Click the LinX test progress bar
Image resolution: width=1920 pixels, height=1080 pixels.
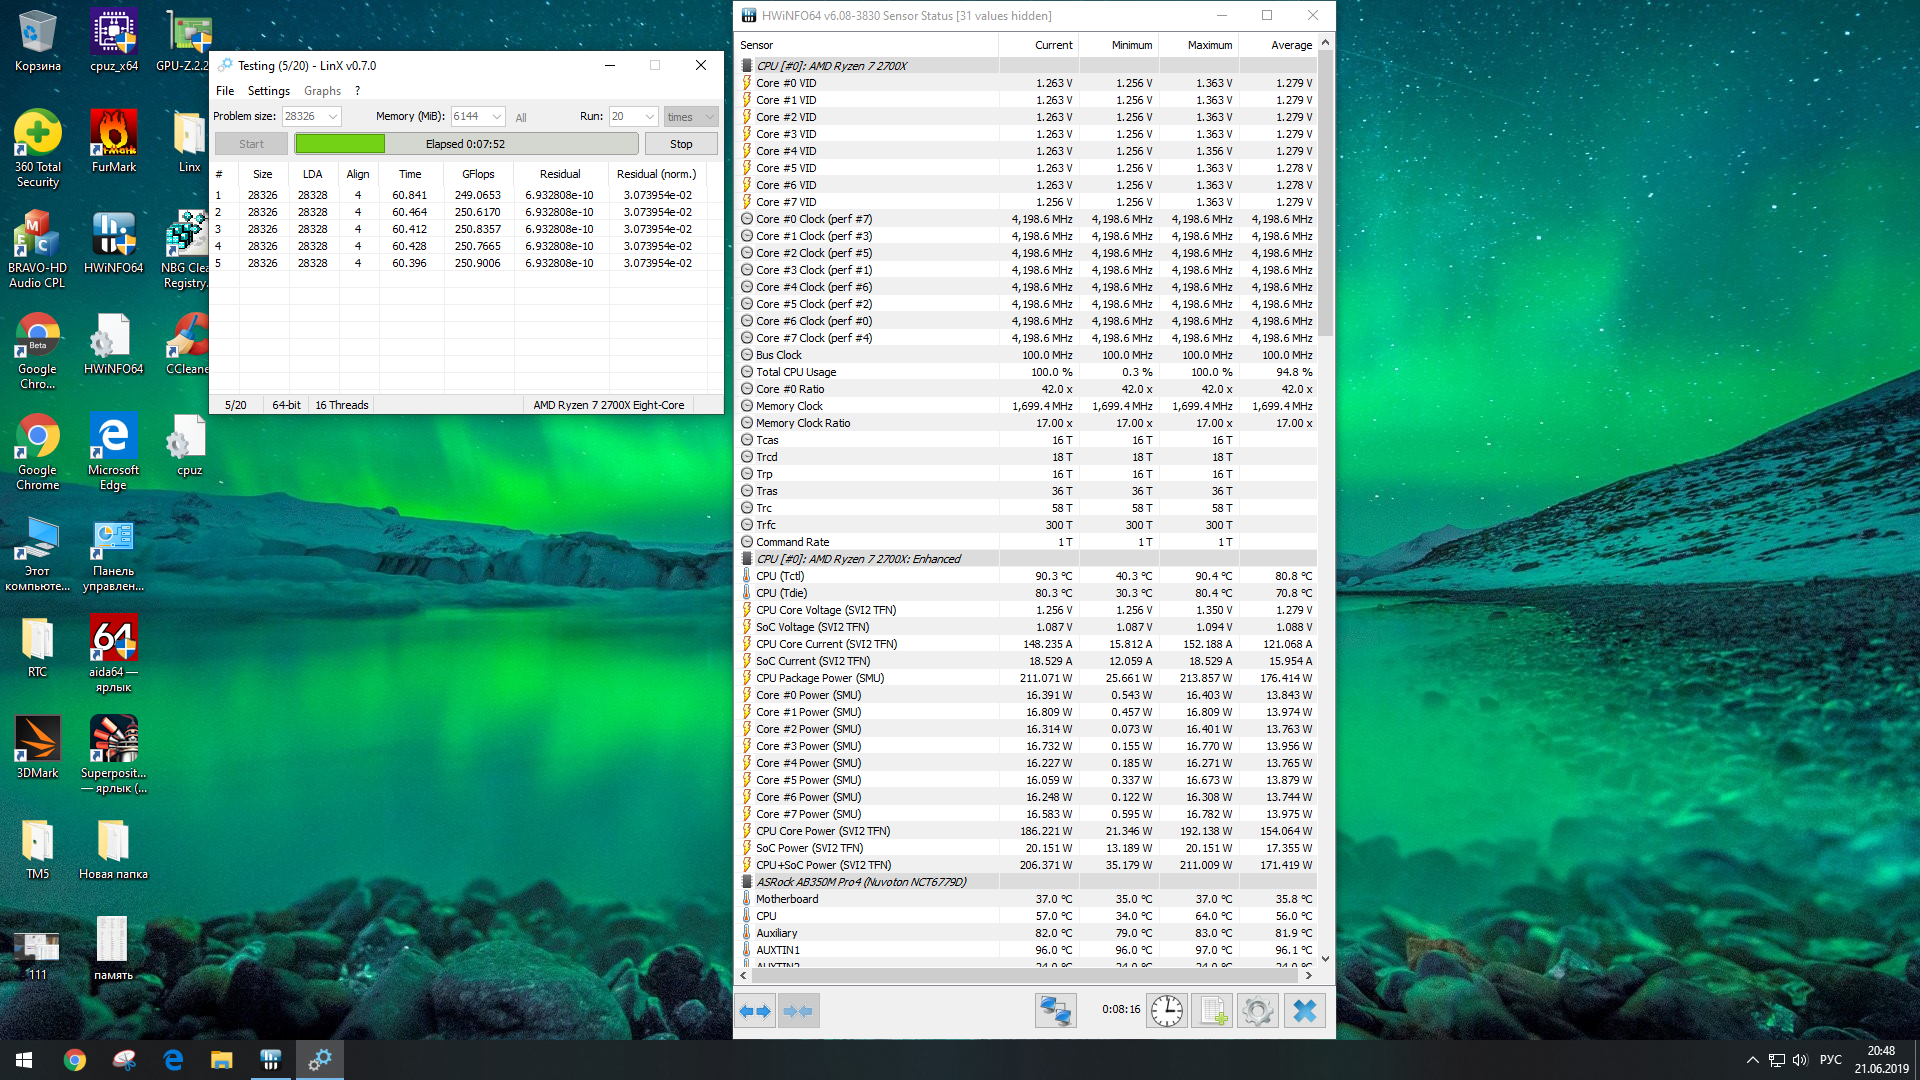pyautogui.click(x=466, y=144)
